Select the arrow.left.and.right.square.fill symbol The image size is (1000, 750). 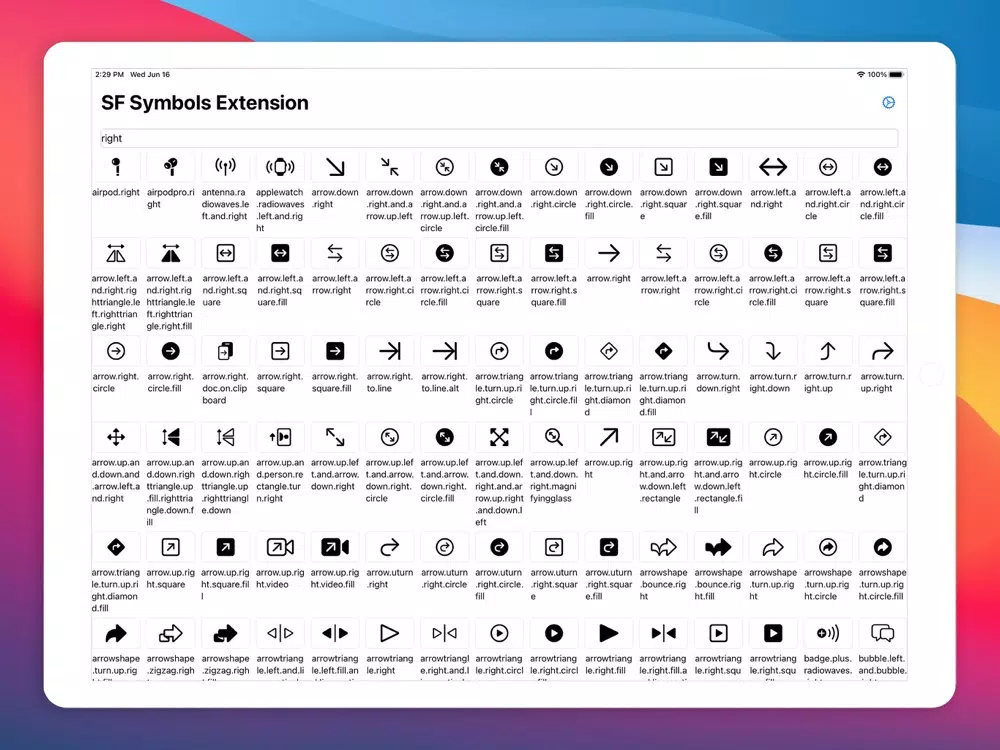280,253
